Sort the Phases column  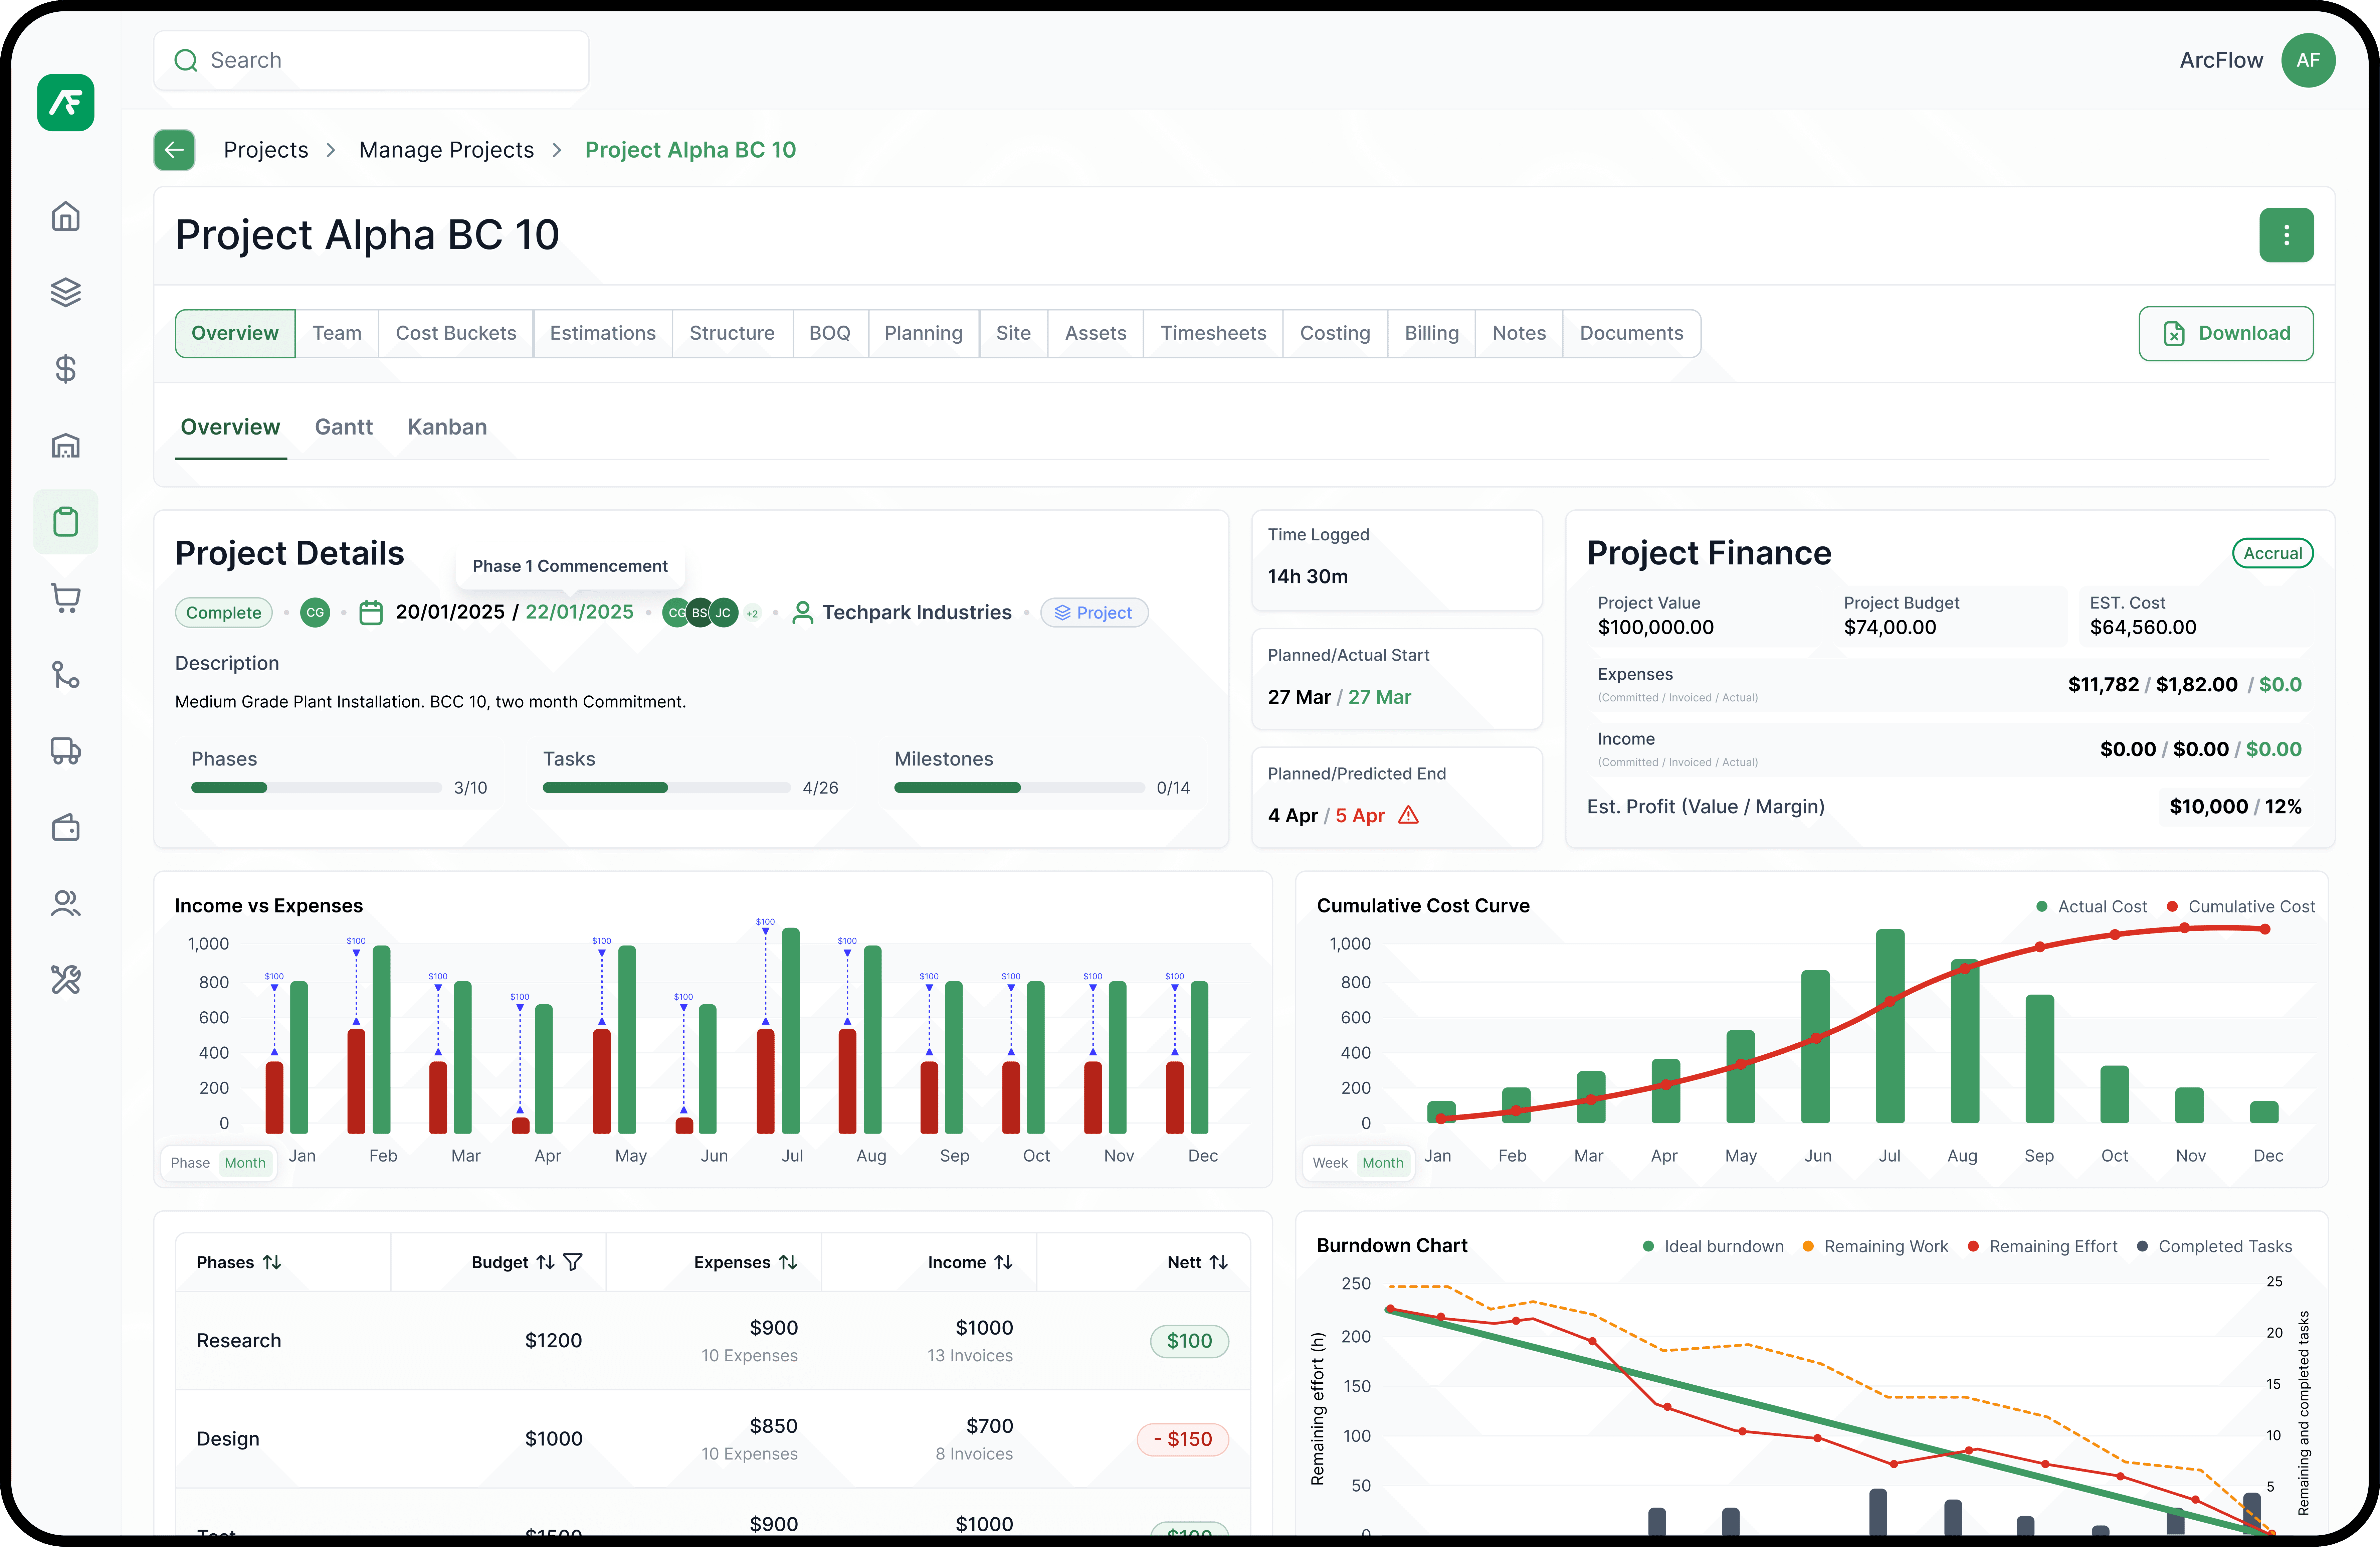(x=272, y=1262)
